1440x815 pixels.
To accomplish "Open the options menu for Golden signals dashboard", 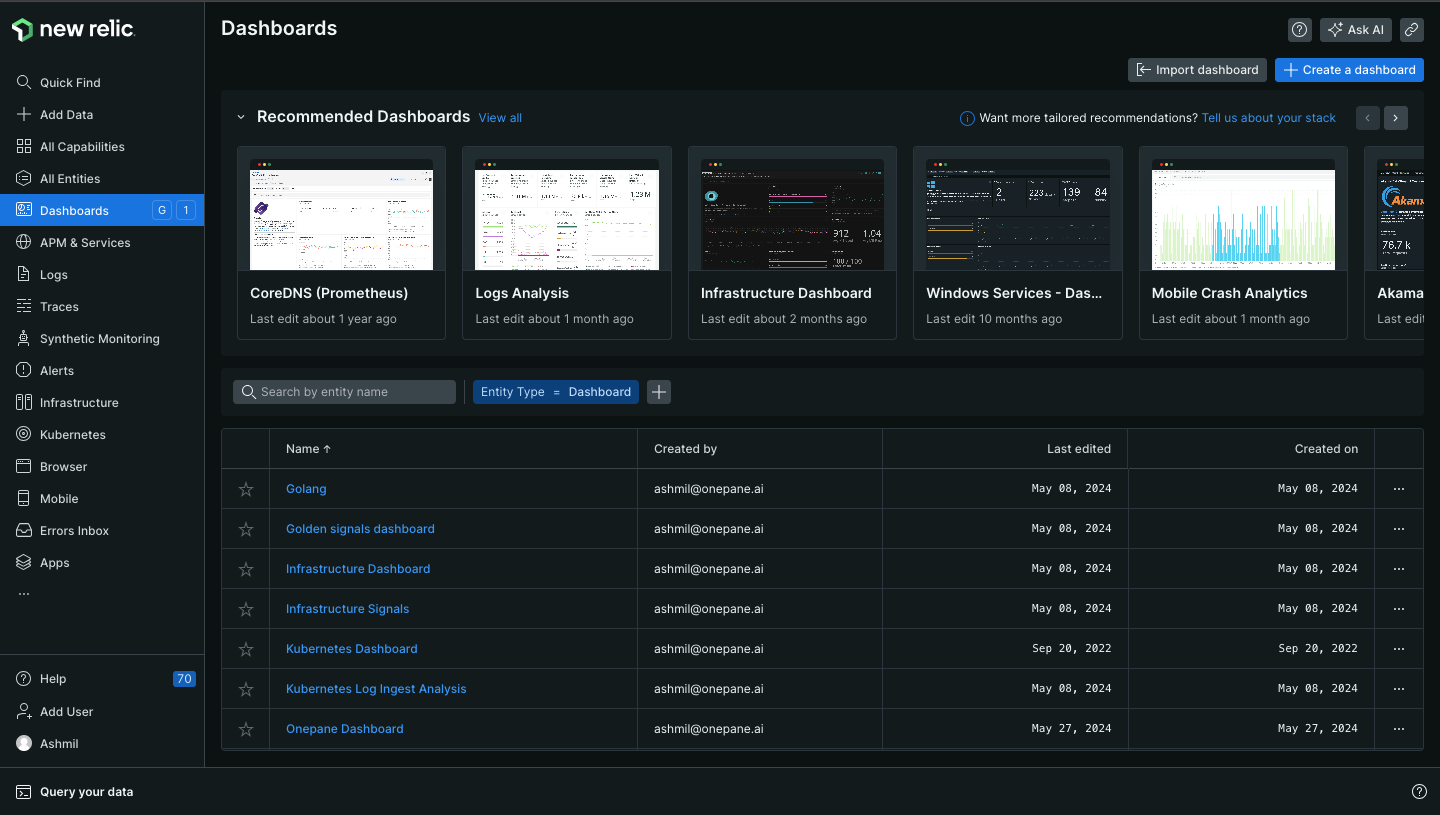I will point(1399,529).
